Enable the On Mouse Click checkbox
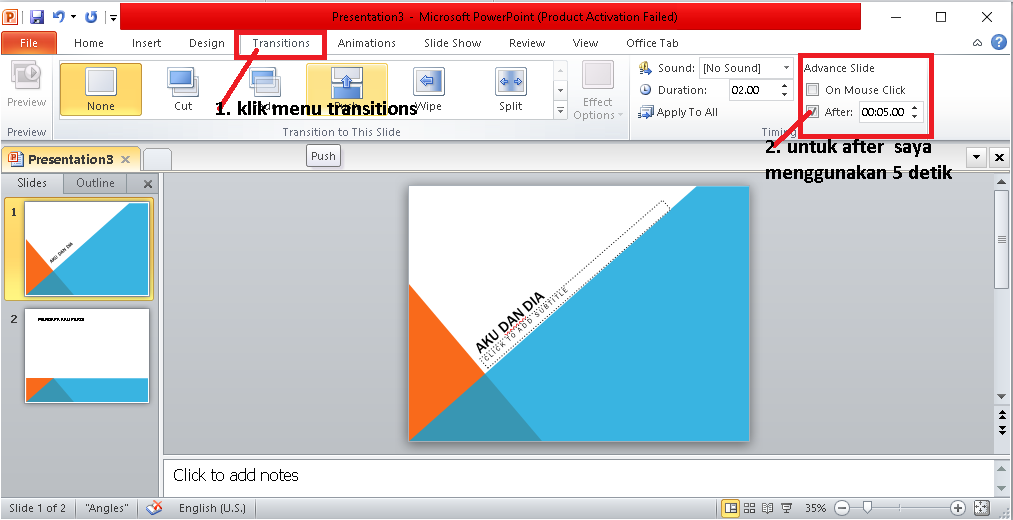The height and width of the screenshot is (520, 1013). (x=813, y=90)
